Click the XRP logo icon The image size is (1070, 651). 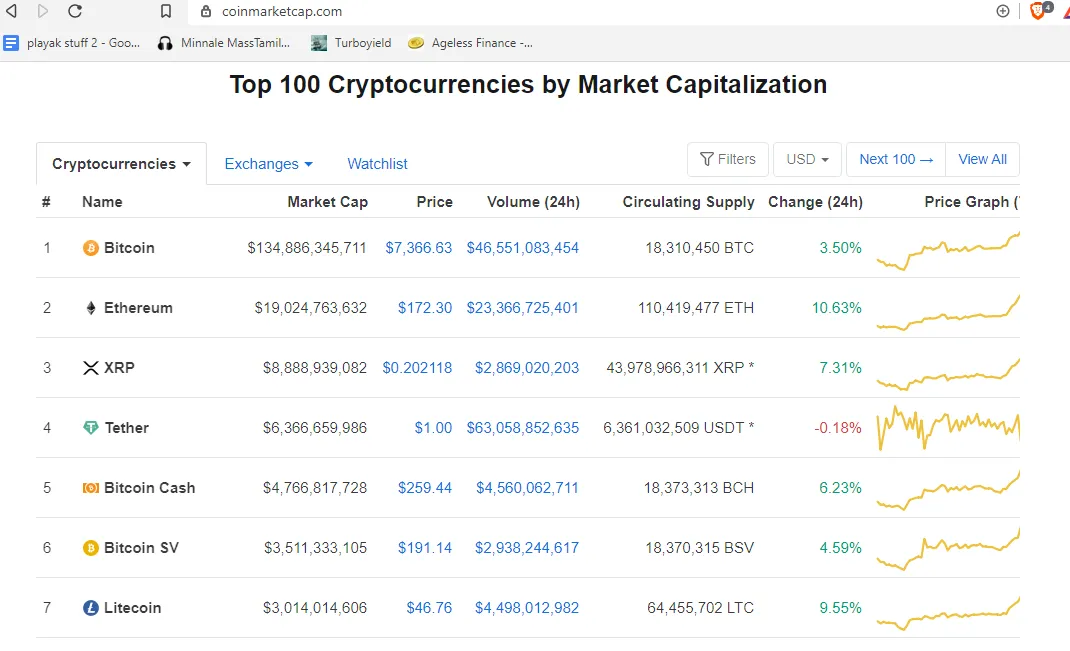91,368
